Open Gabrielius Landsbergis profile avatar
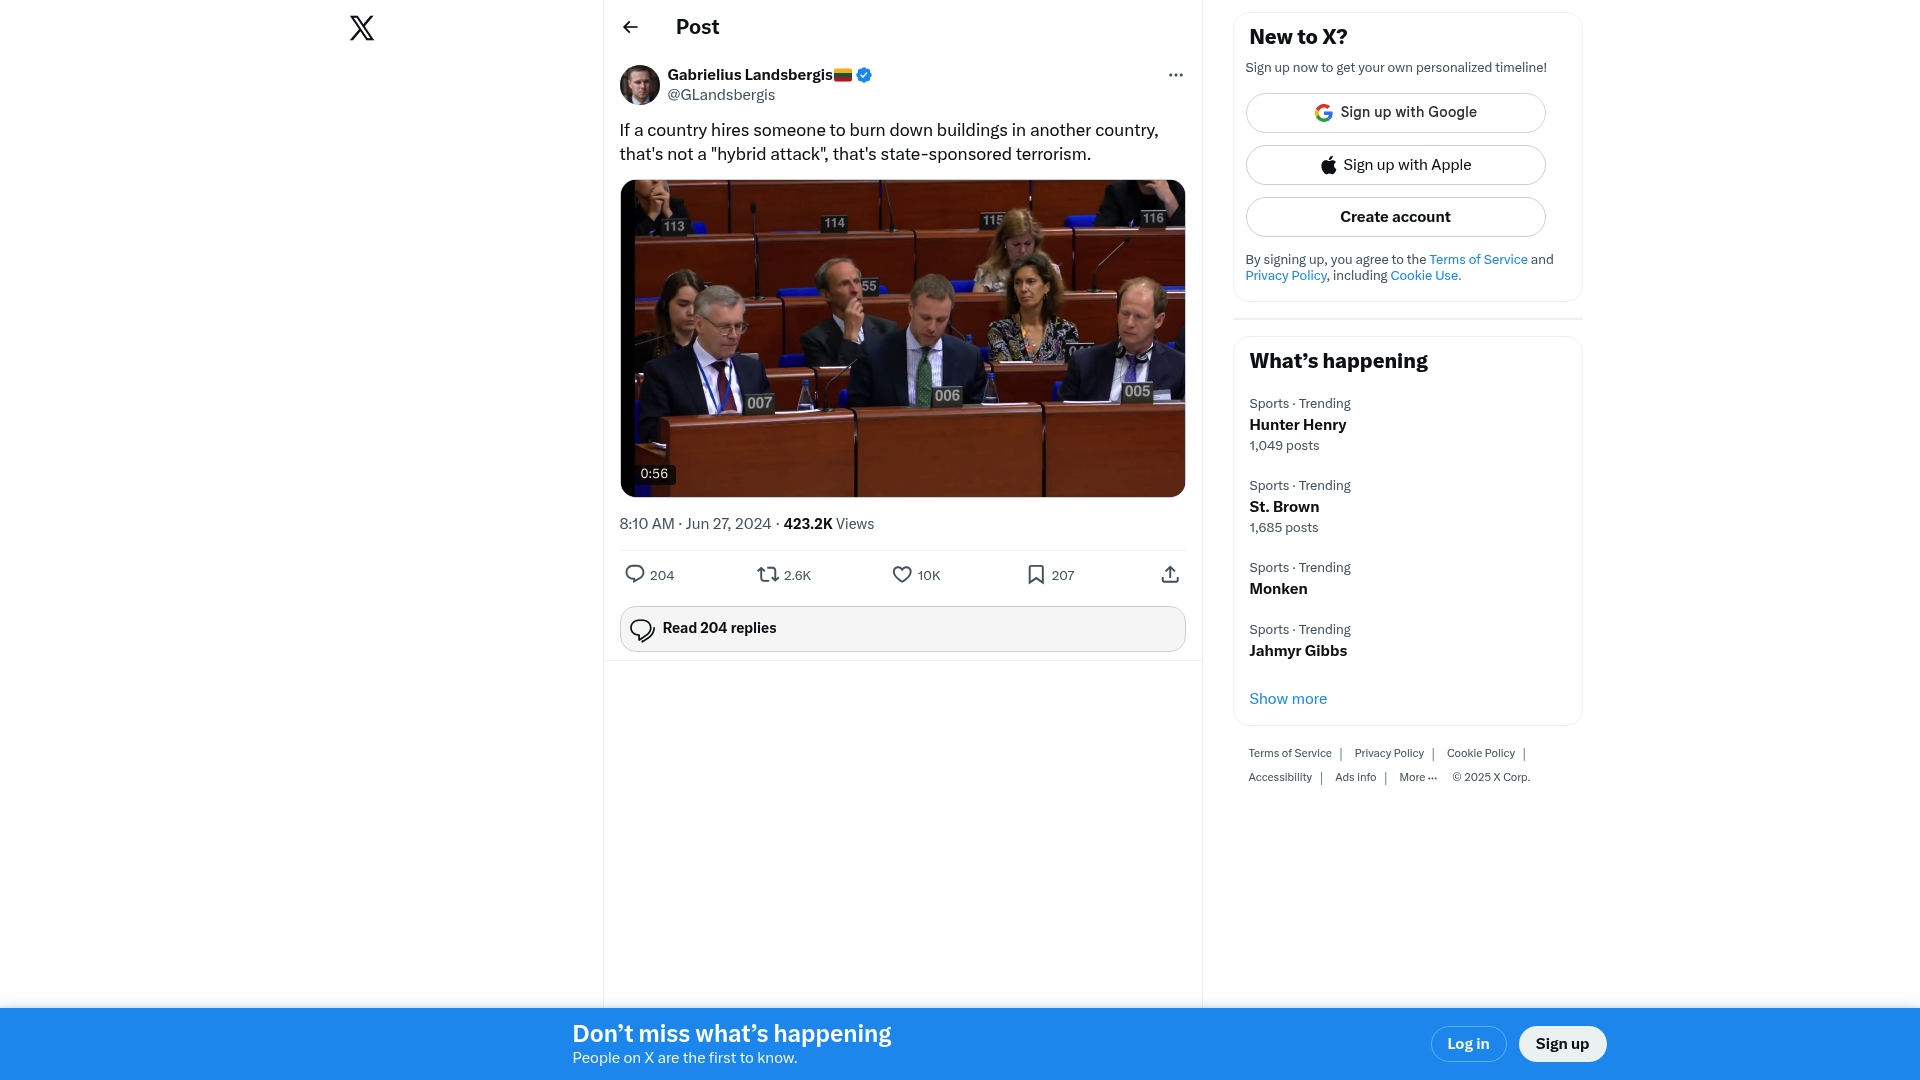The width and height of the screenshot is (1920, 1080). point(639,85)
